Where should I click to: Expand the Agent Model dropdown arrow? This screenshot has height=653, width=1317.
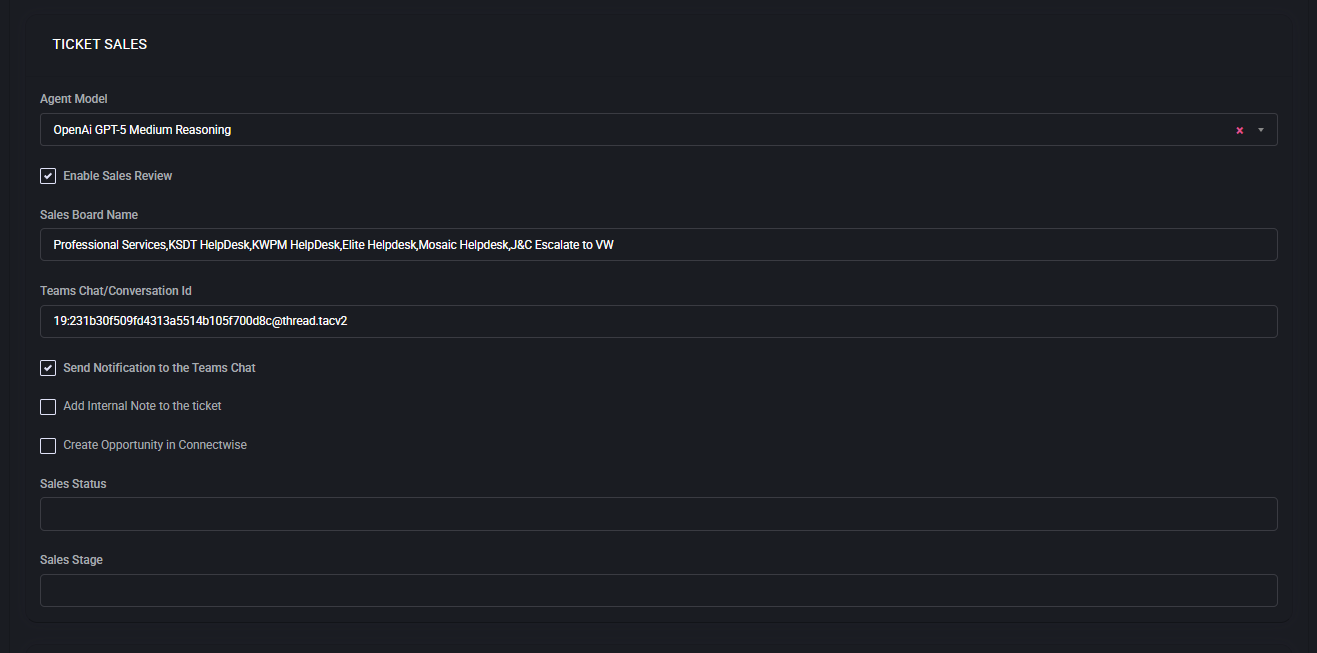(1261, 130)
